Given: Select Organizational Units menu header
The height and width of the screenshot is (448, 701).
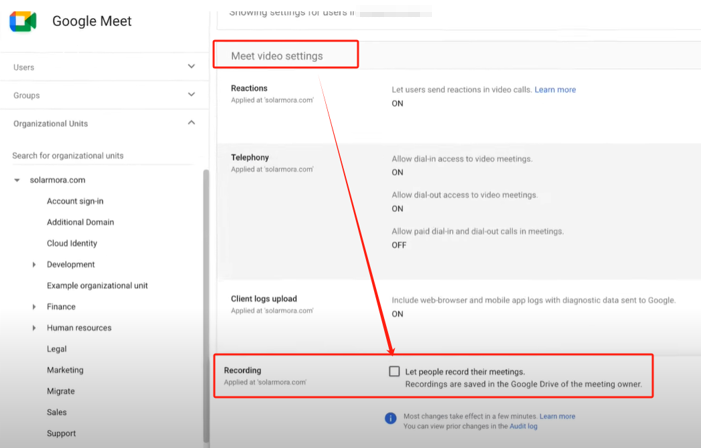Looking at the screenshot, I should [105, 123].
